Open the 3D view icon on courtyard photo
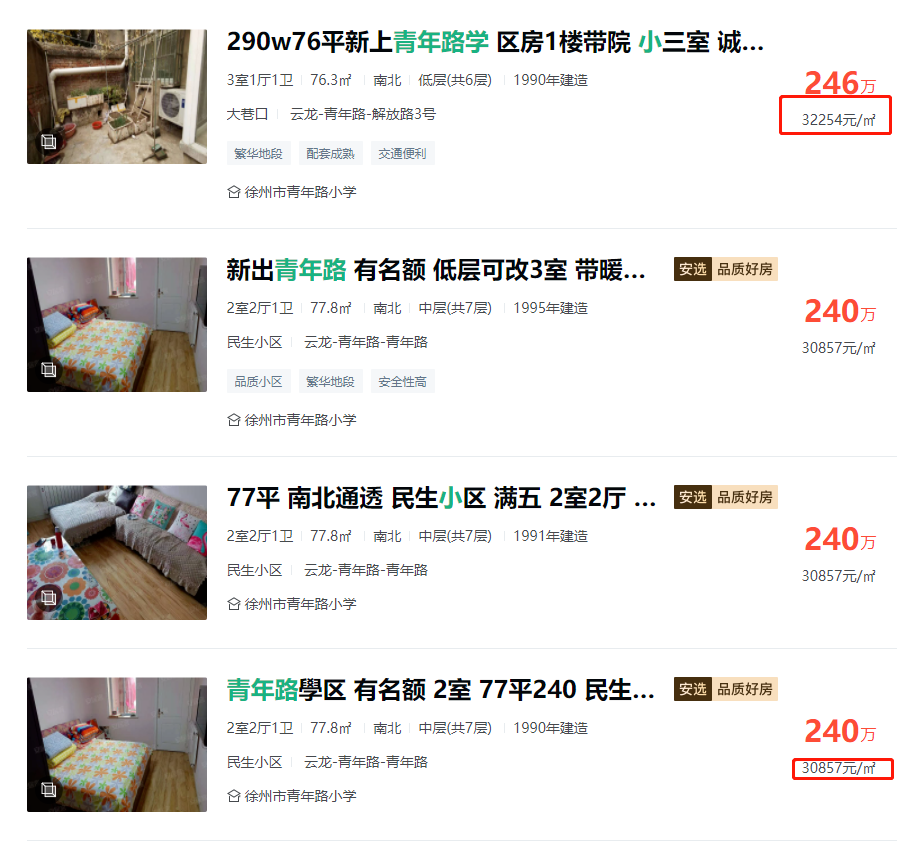Viewport: 919px width, 847px height. coord(49,141)
